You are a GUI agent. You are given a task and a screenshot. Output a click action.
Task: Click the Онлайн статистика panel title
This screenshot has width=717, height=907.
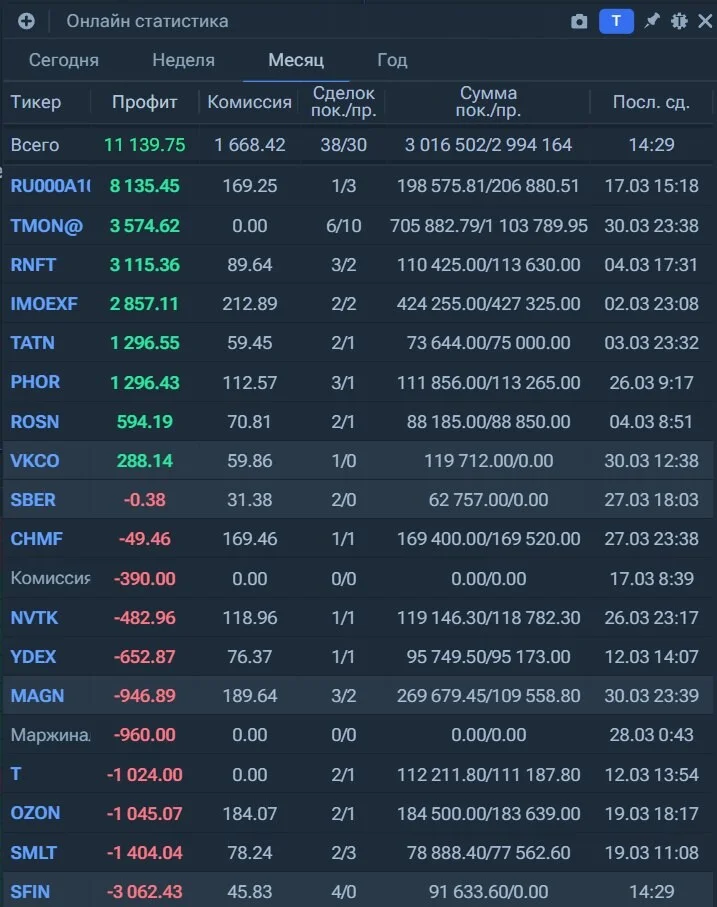pyautogui.click(x=147, y=21)
